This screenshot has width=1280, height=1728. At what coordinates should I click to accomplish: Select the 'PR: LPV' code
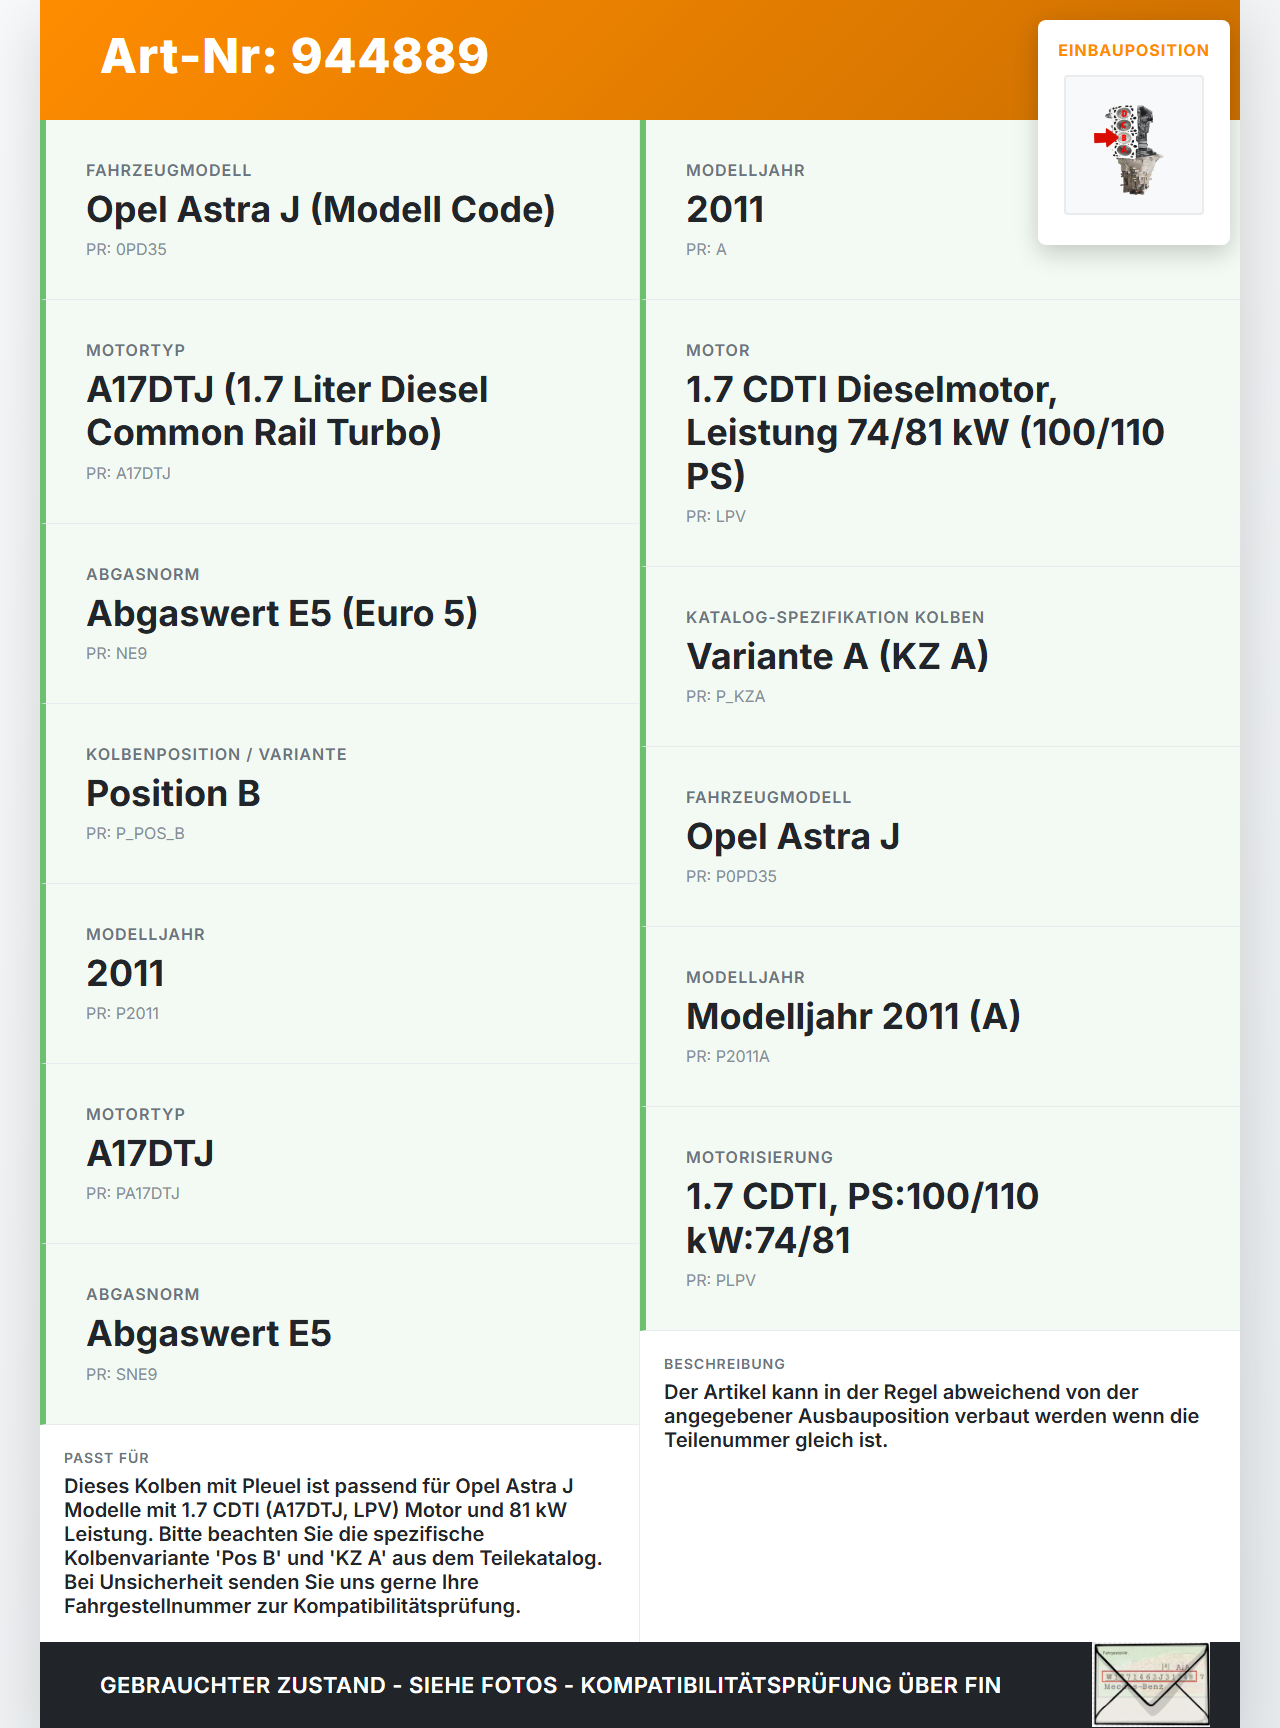point(716,516)
